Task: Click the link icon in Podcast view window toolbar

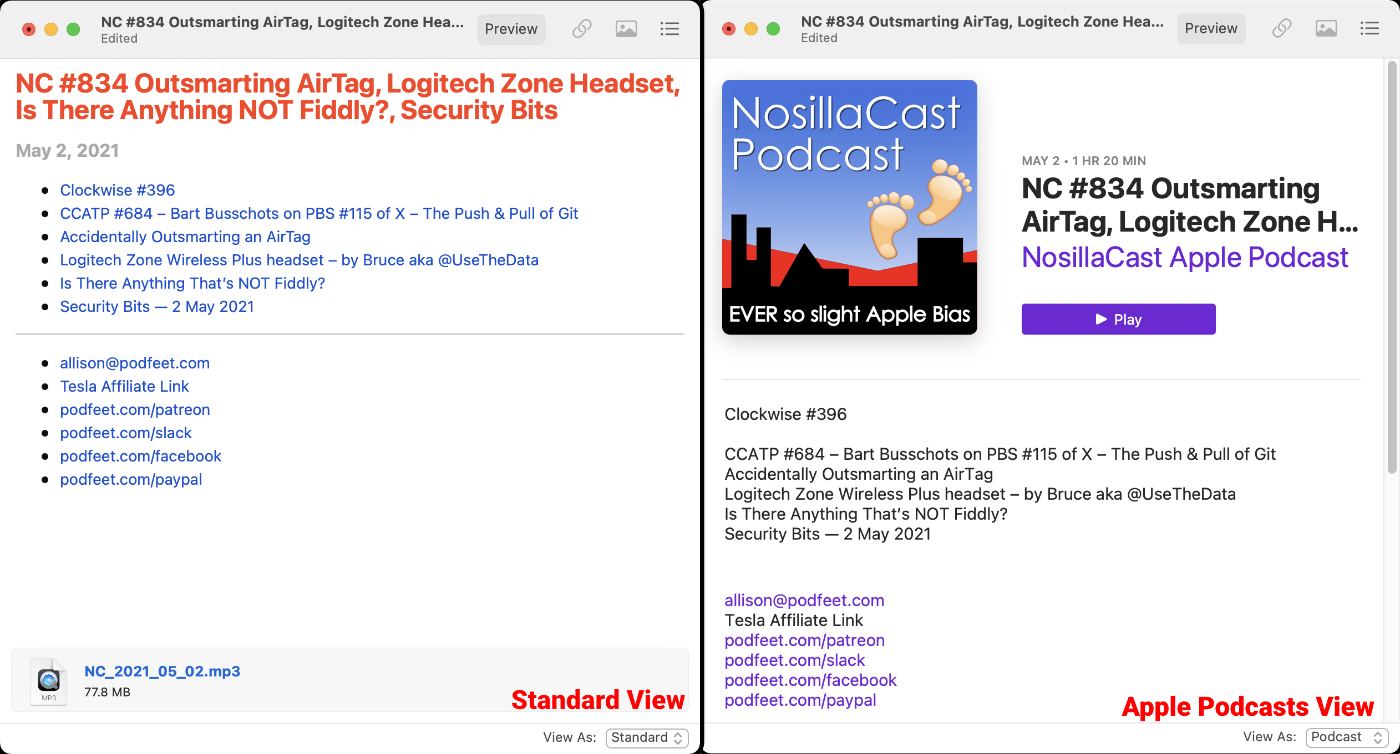Action: (x=1282, y=29)
